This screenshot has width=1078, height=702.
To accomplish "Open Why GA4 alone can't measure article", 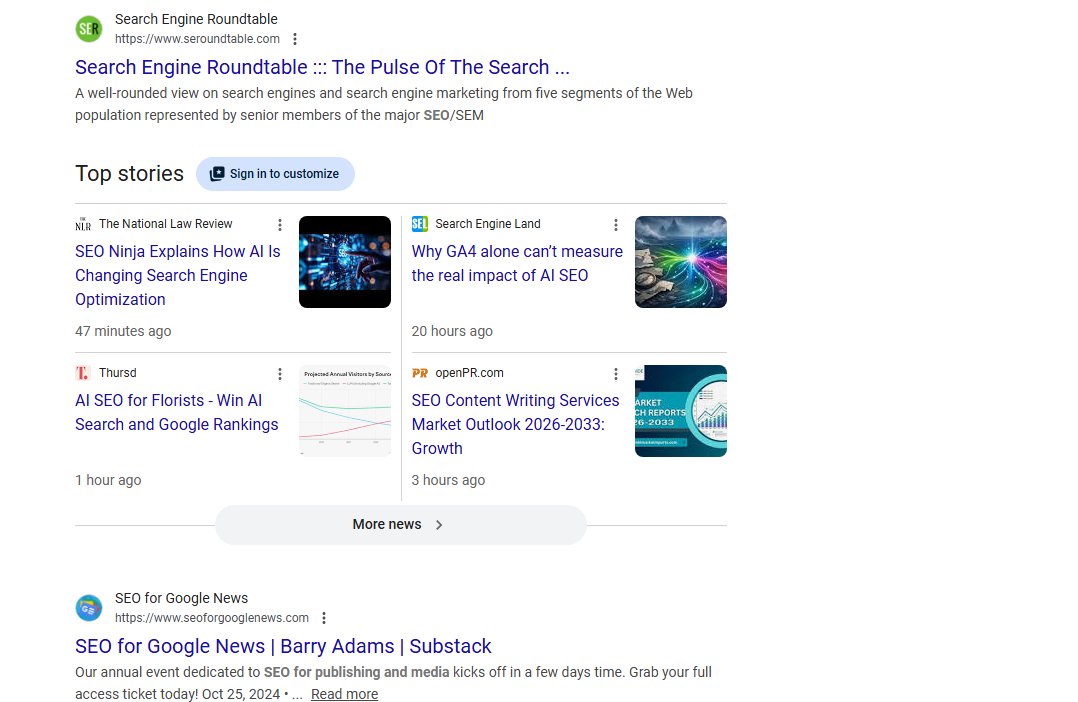I will coord(517,263).
